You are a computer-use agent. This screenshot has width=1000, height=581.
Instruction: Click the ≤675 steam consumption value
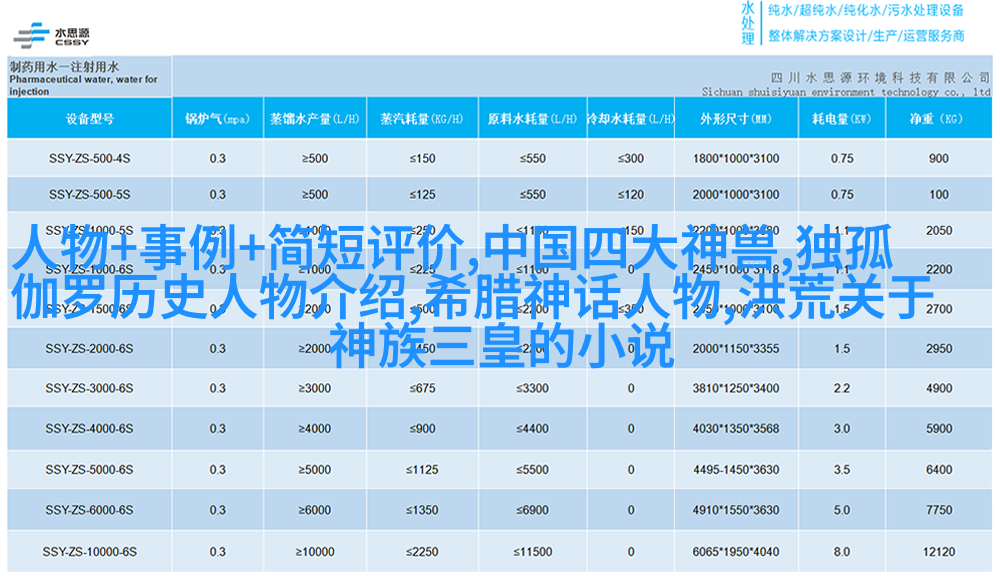(422, 388)
